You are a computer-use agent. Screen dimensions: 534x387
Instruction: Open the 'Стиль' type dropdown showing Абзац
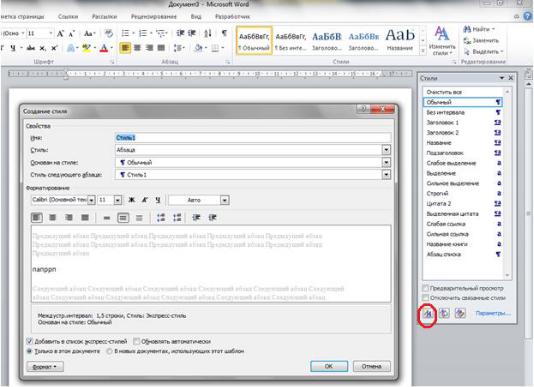tap(386, 150)
